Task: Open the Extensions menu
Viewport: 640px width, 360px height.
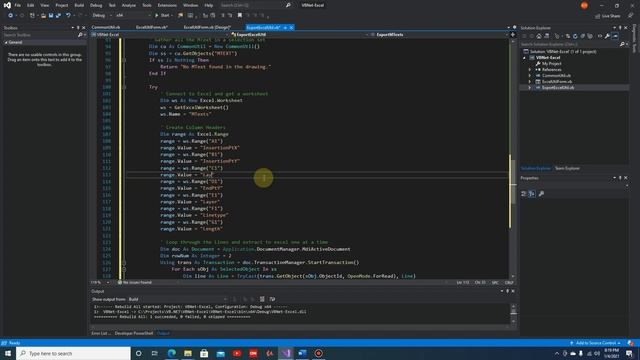Action: pos(167,5)
